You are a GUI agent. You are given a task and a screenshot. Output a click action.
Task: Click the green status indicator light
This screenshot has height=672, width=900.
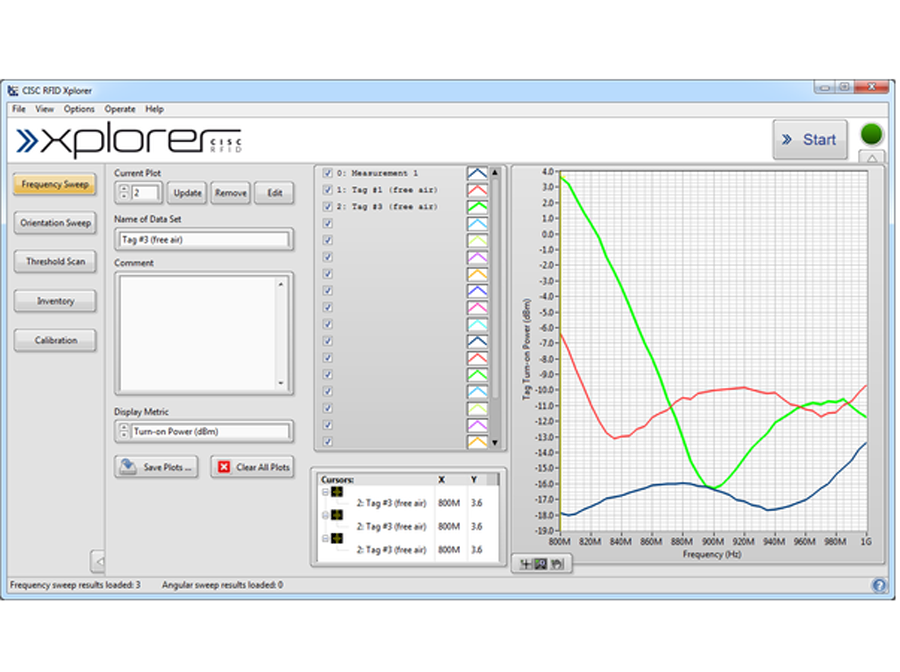click(x=872, y=134)
